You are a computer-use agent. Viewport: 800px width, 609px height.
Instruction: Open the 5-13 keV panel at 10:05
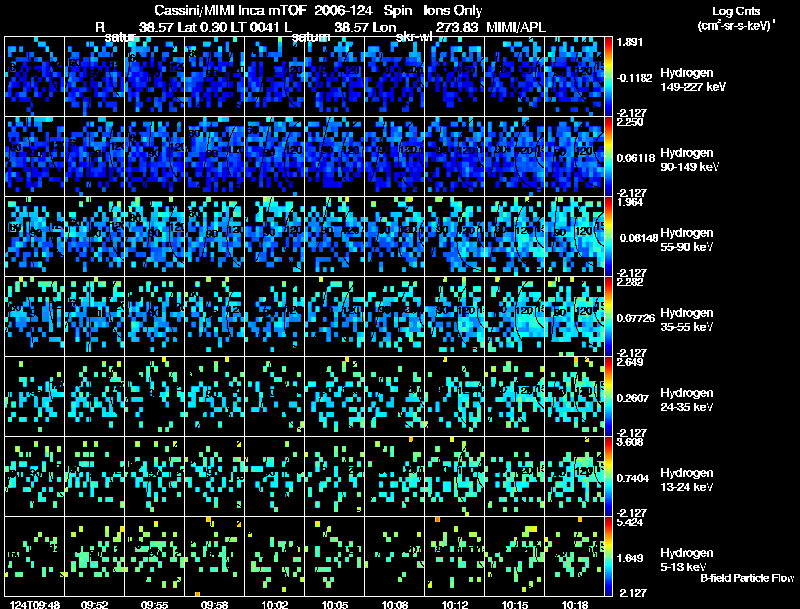pyautogui.click(x=335, y=556)
